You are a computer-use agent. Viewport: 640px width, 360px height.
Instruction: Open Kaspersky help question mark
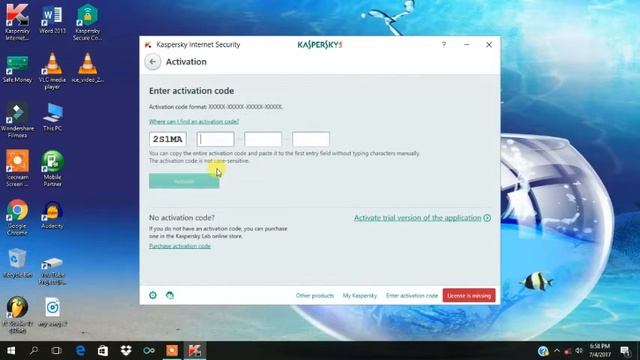[444, 44]
